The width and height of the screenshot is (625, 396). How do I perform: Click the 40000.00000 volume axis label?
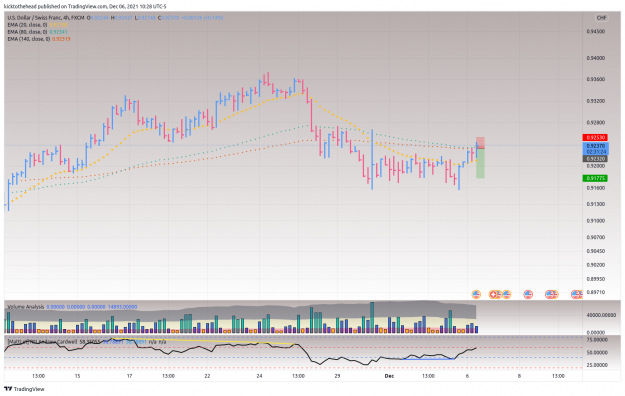coord(601,315)
